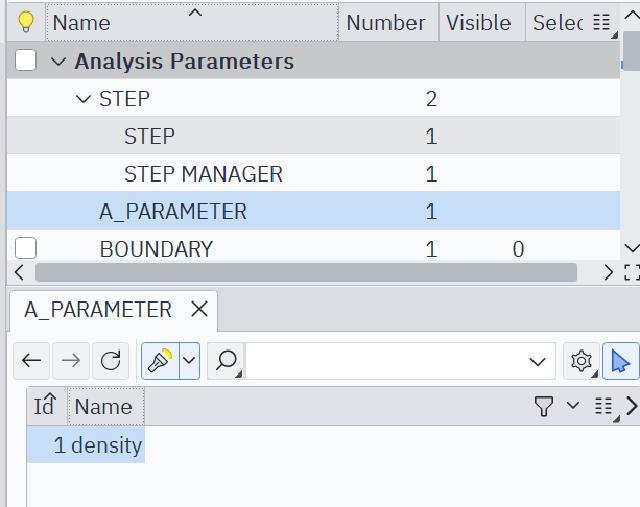The height and width of the screenshot is (507, 640).
Task: Click the forward arrow navigation icon
Action: pos(71,361)
